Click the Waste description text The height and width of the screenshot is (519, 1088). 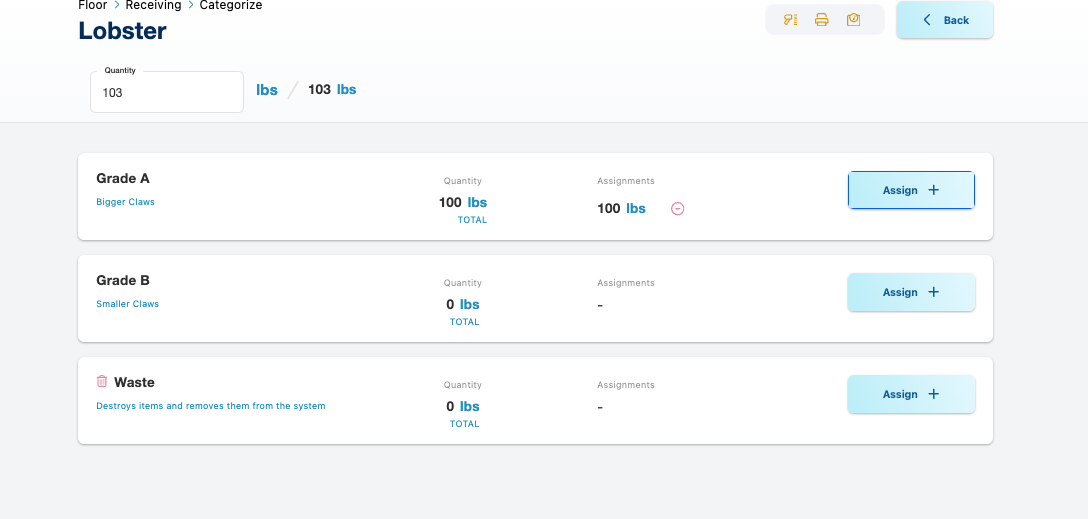pos(210,406)
